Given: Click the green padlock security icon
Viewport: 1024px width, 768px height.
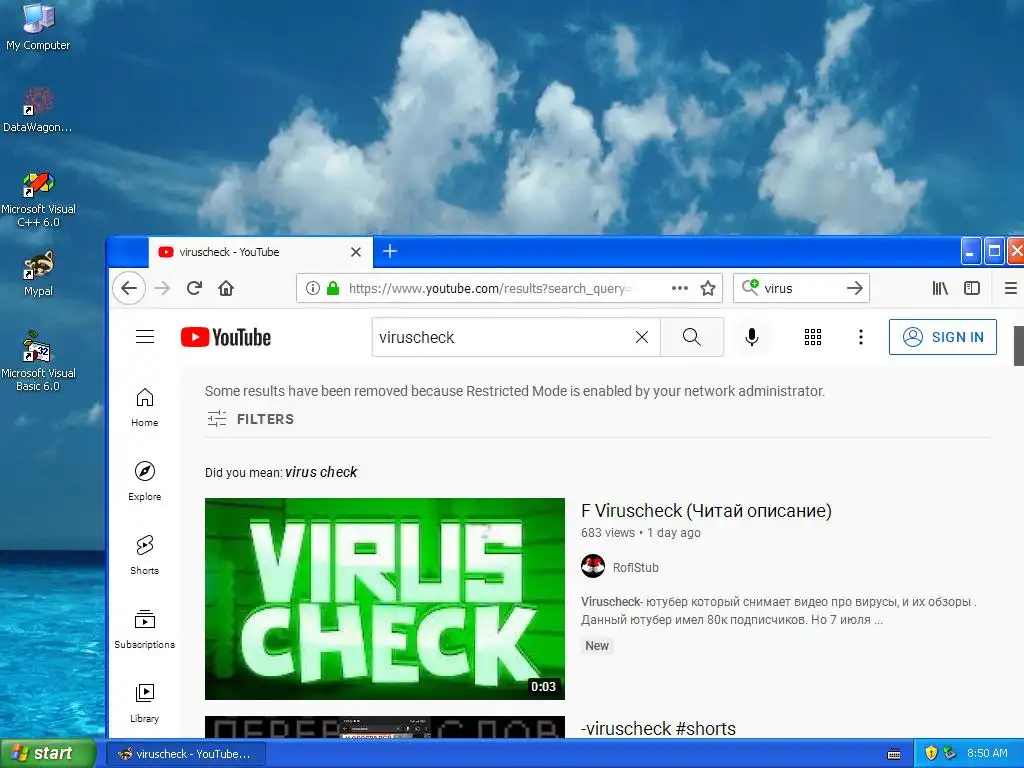Looking at the screenshot, I should click(x=333, y=288).
